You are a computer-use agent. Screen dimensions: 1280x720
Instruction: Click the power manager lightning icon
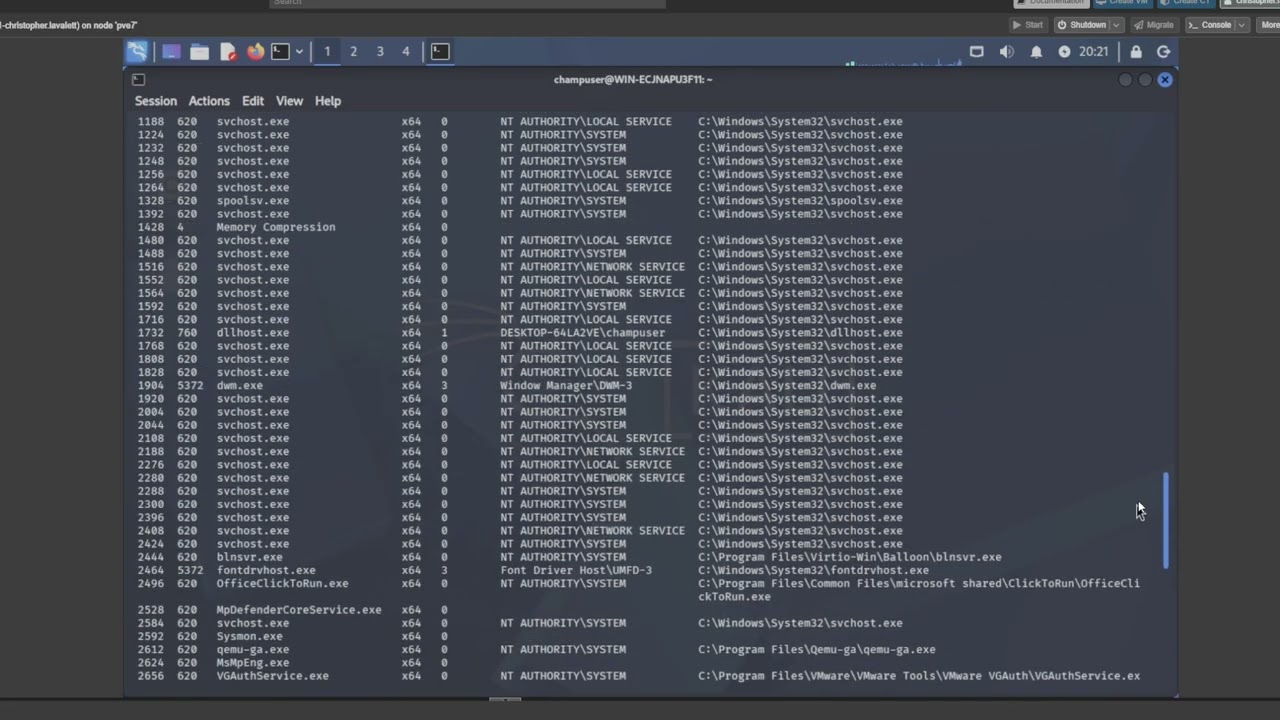tap(1064, 52)
